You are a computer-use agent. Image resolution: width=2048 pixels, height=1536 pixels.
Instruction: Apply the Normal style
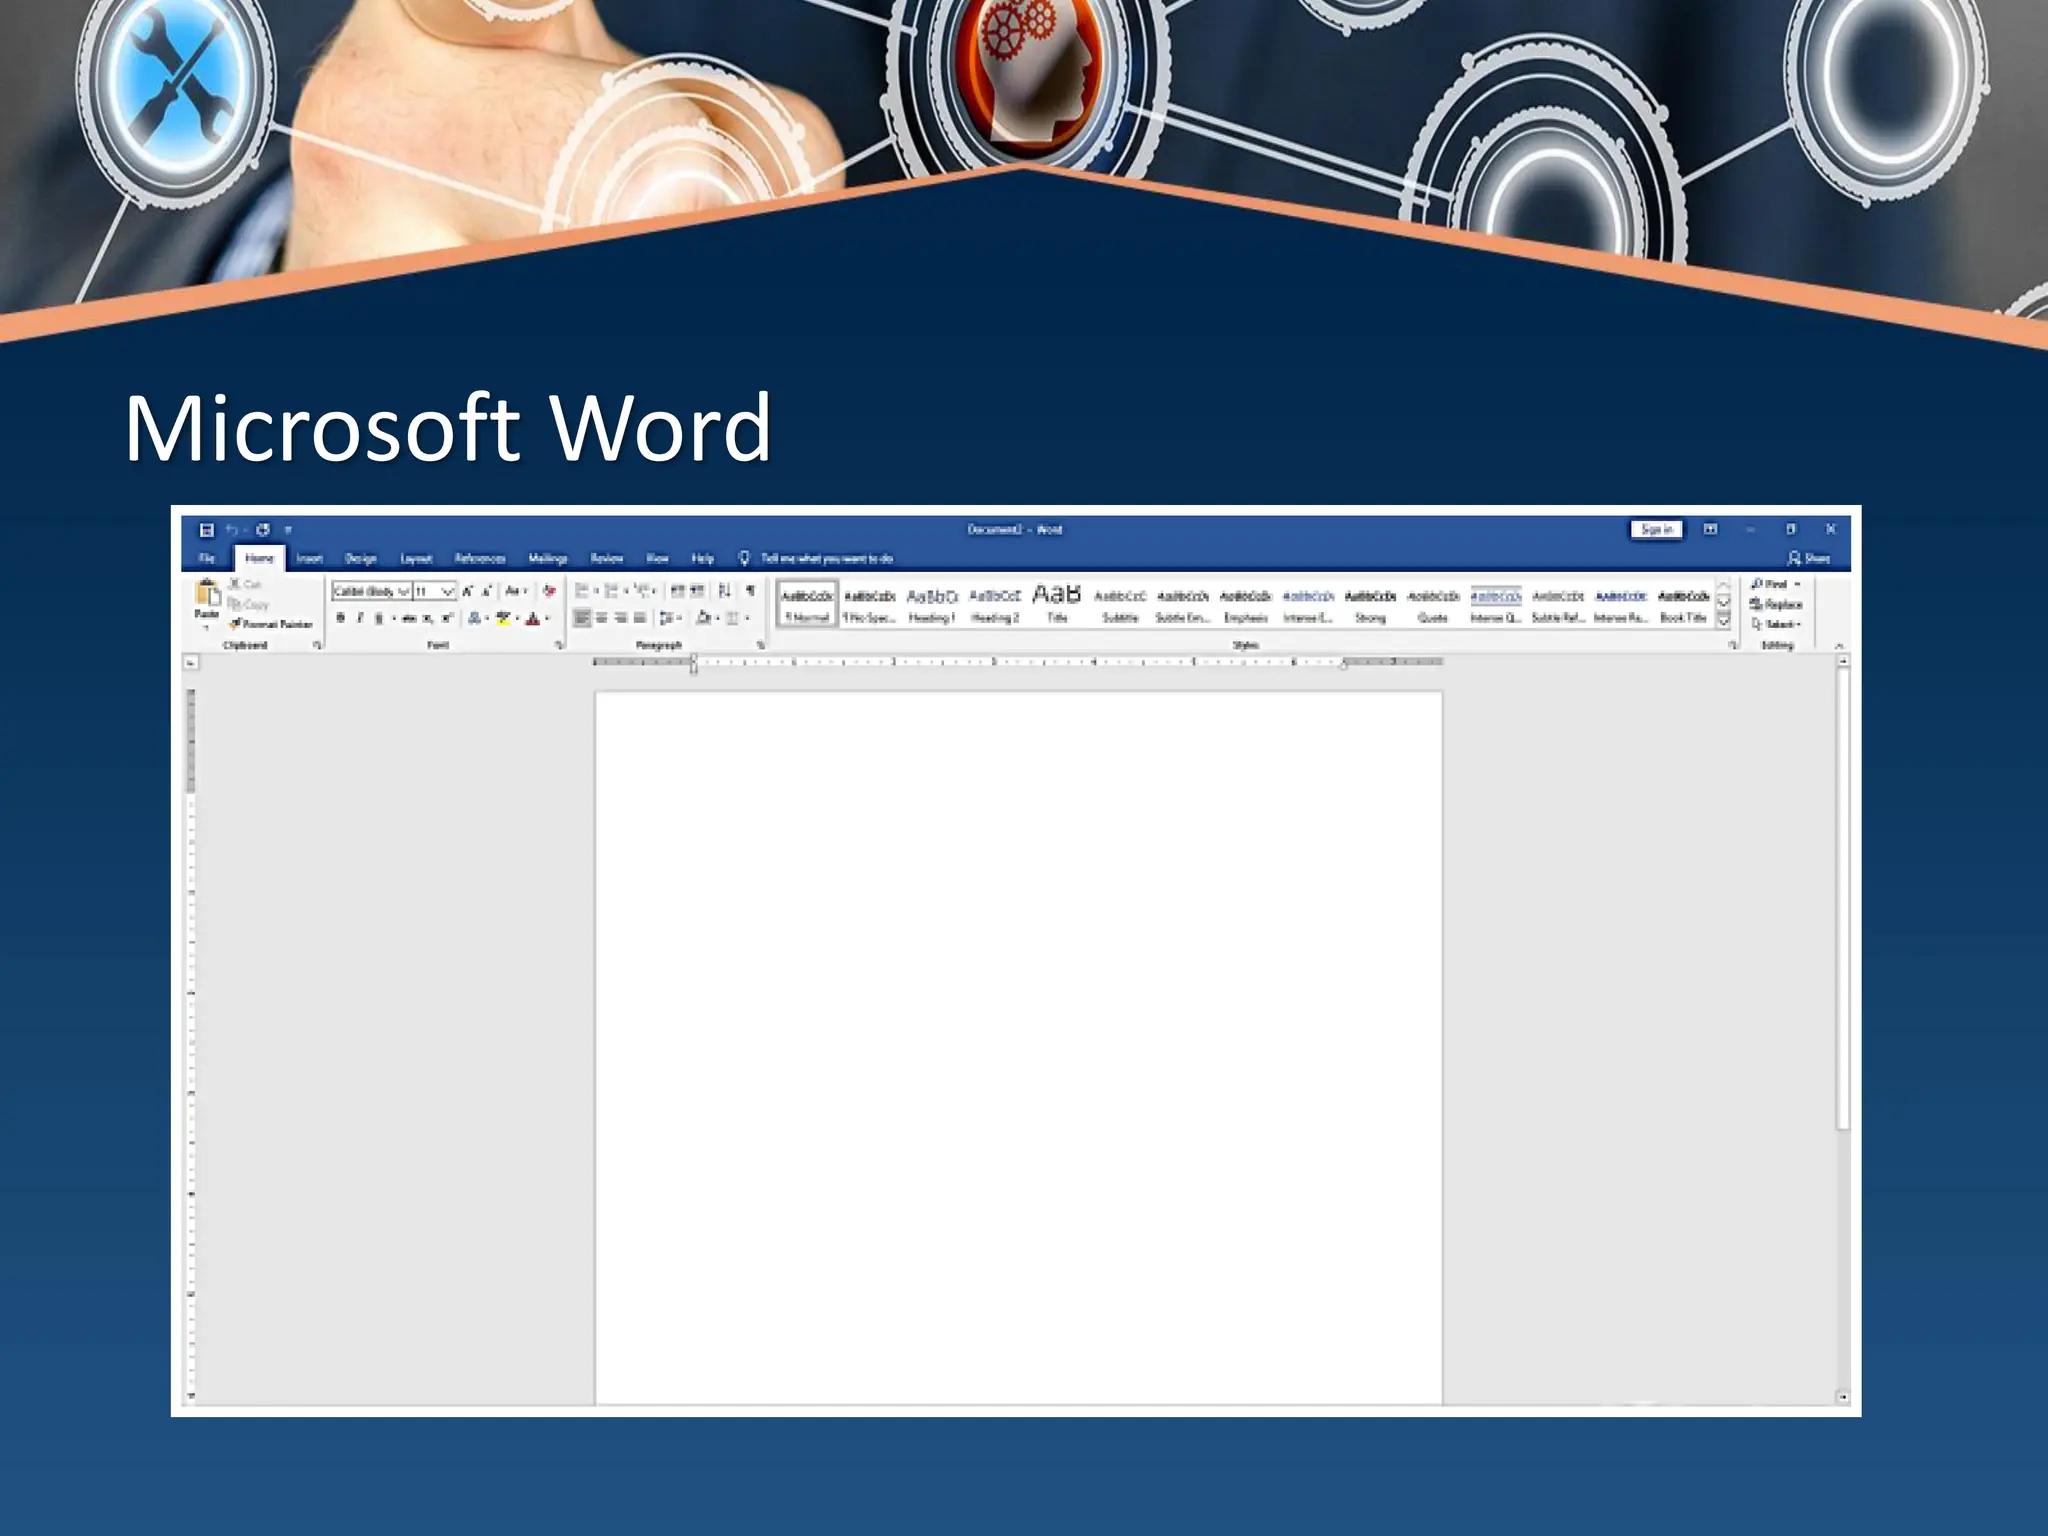point(807,605)
